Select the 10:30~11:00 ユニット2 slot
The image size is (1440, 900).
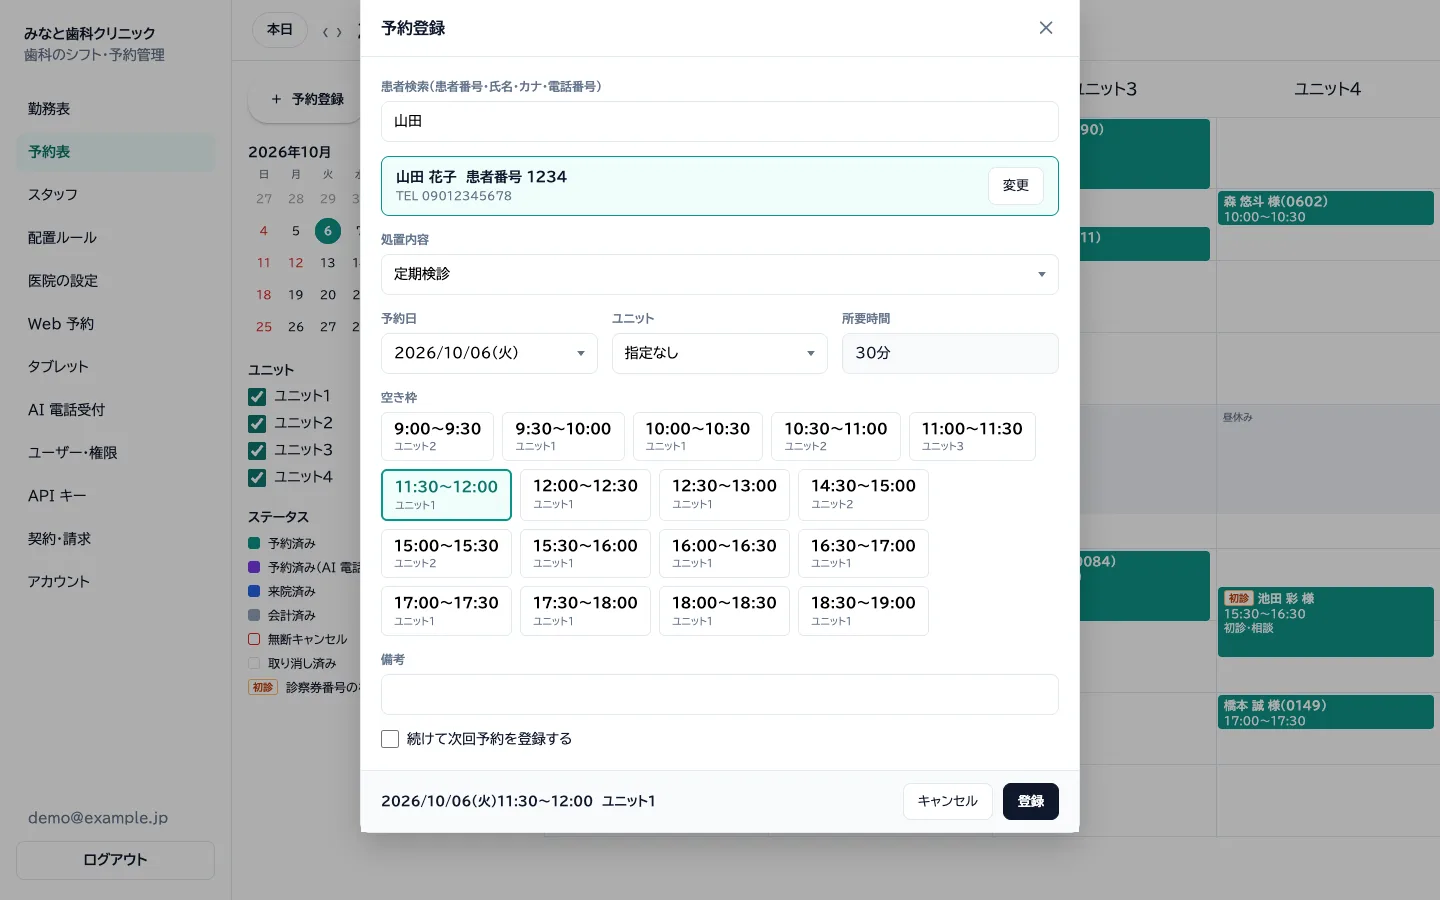[835, 436]
